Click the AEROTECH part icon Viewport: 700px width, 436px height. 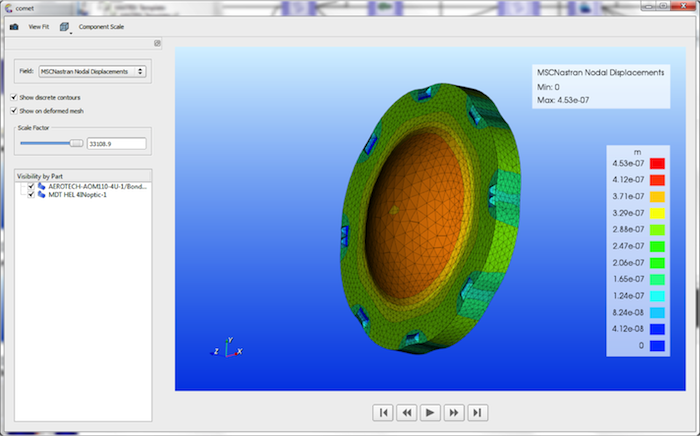[x=42, y=187]
